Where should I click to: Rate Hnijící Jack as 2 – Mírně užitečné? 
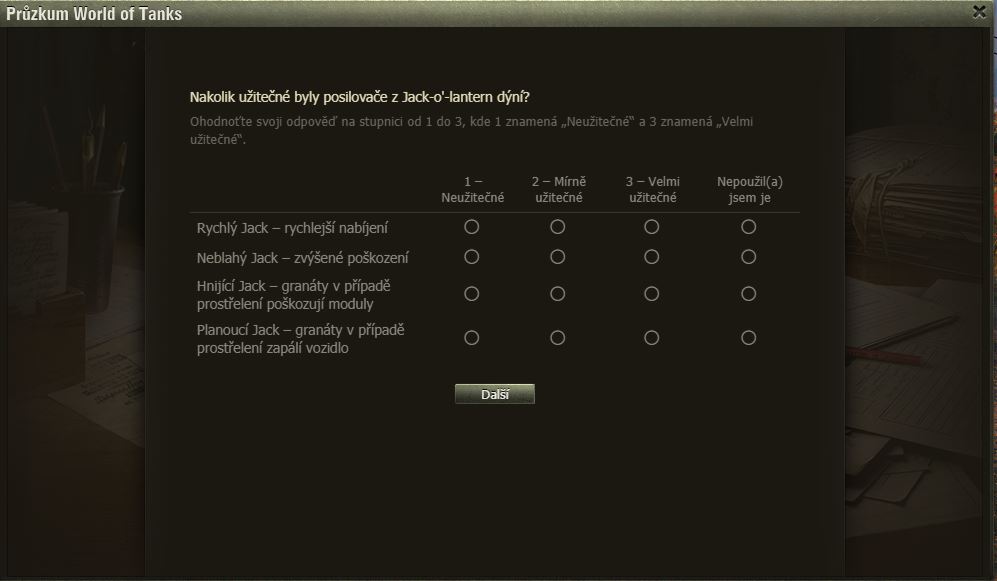(558, 294)
